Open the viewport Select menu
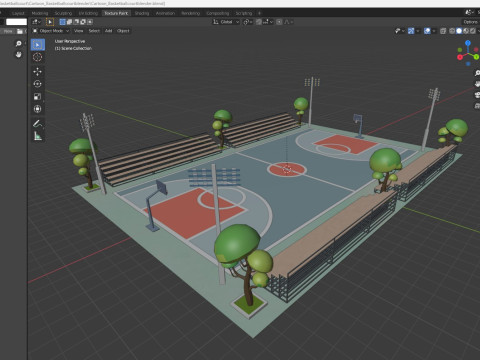The image size is (480, 360). (x=94, y=31)
